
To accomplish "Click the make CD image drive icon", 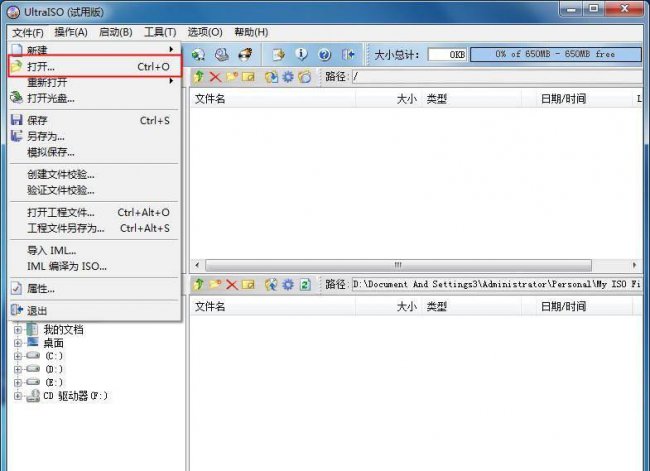I will [222, 54].
